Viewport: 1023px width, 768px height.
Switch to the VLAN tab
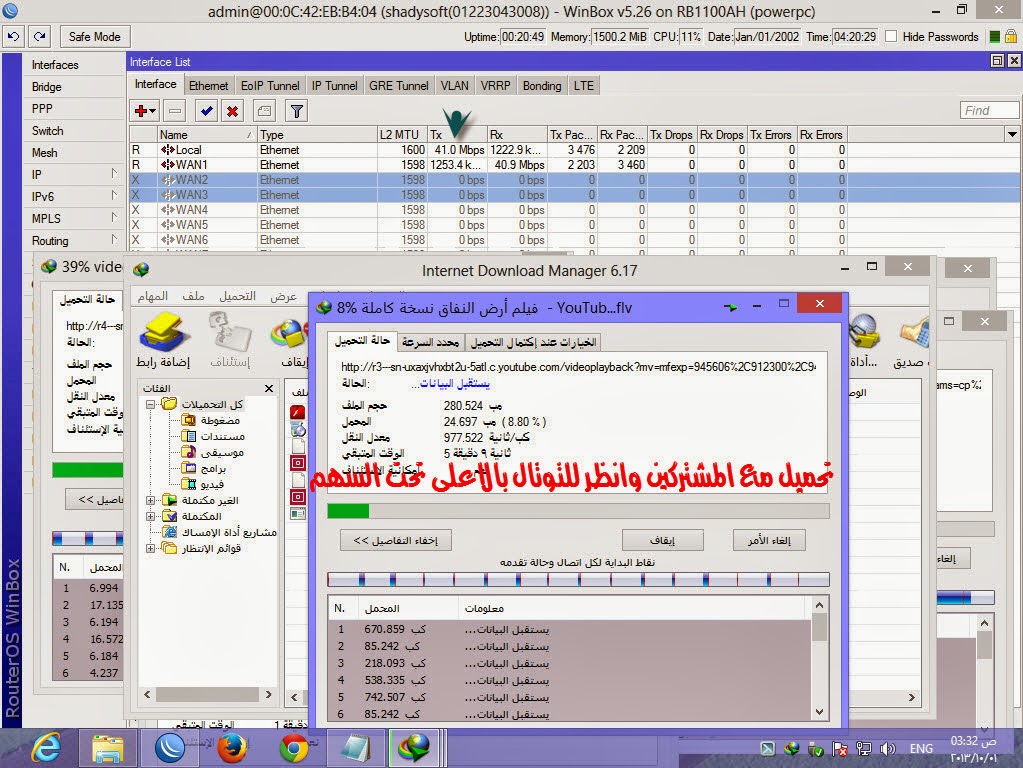[454, 85]
